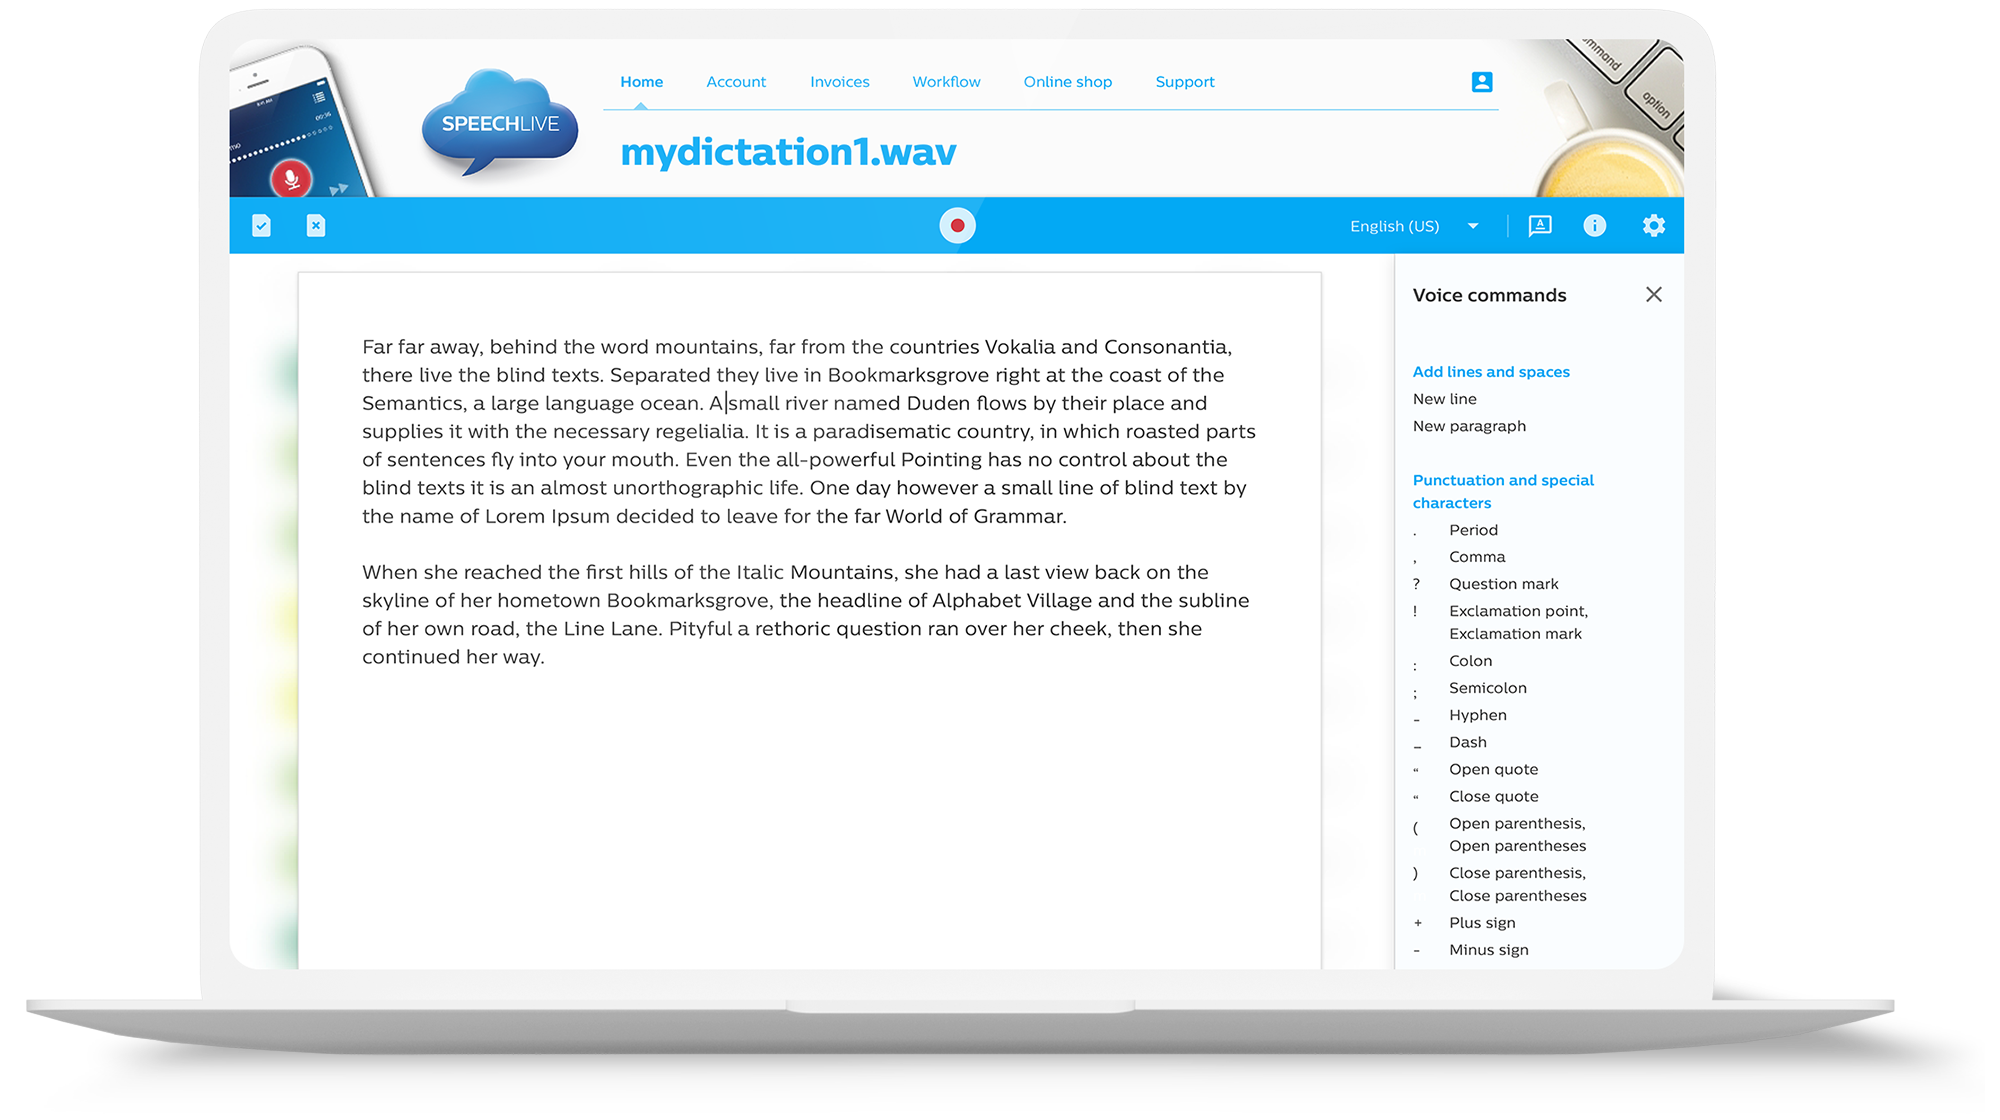Click in the paragraph starting "When she reached"
The image size is (2000, 1120).
[x=806, y=614]
